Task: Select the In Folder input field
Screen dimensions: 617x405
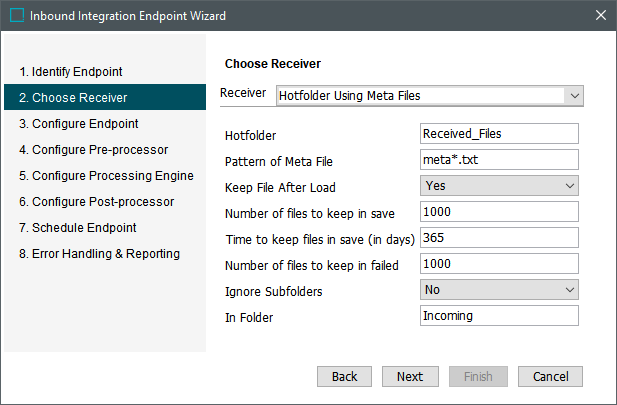Action: (x=499, y=316)
